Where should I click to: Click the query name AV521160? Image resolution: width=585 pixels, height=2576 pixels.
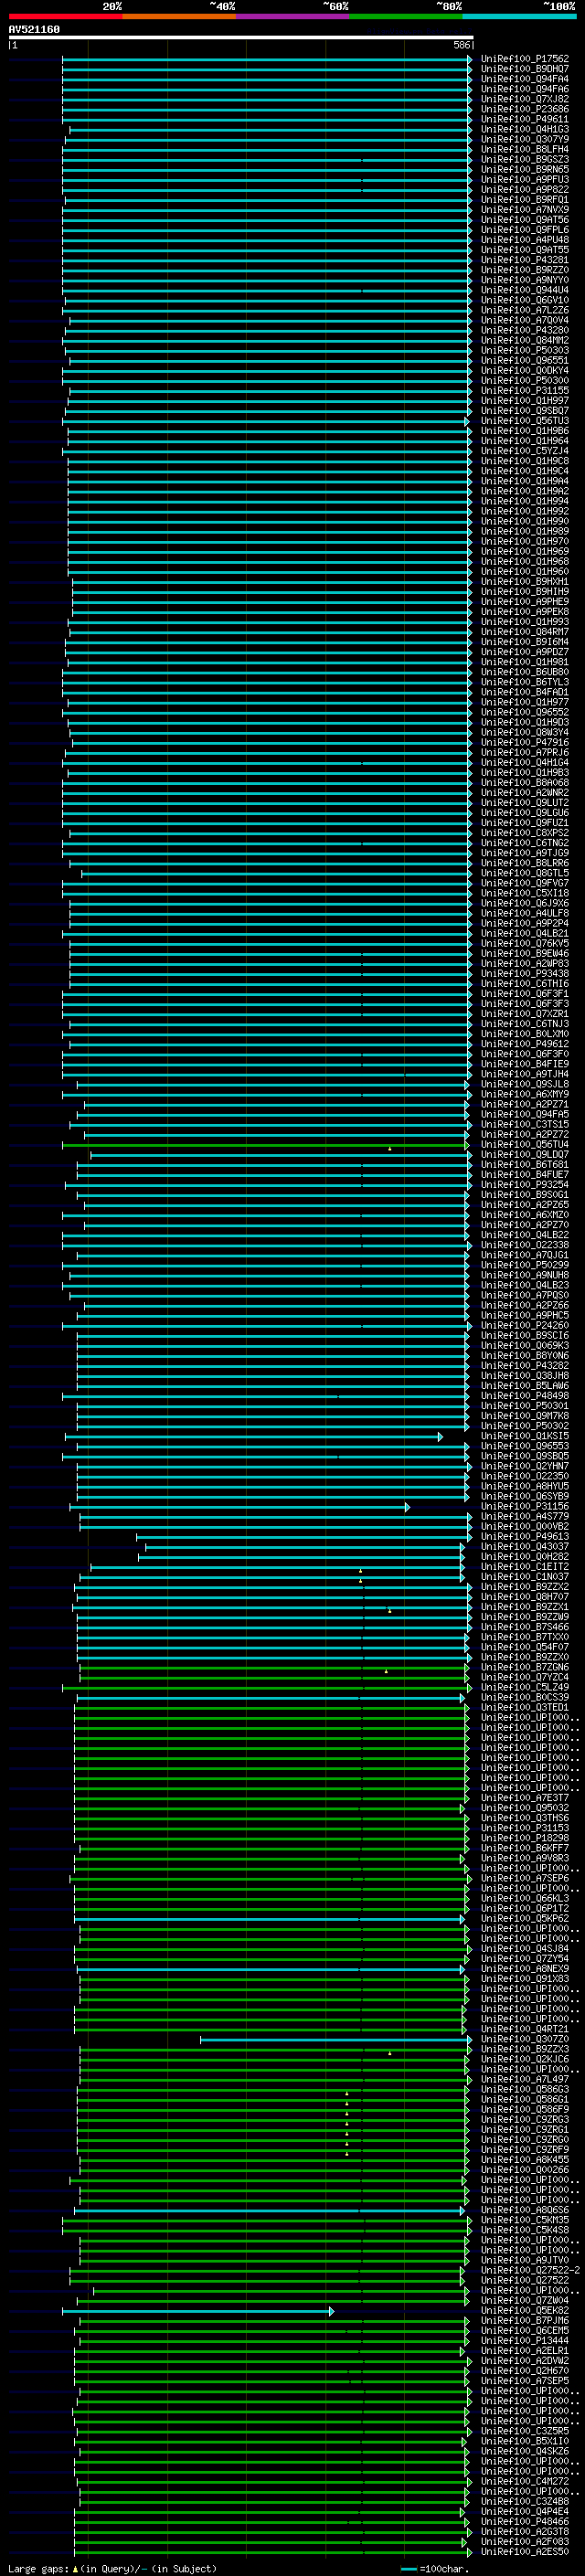click(x=34, y=30)
